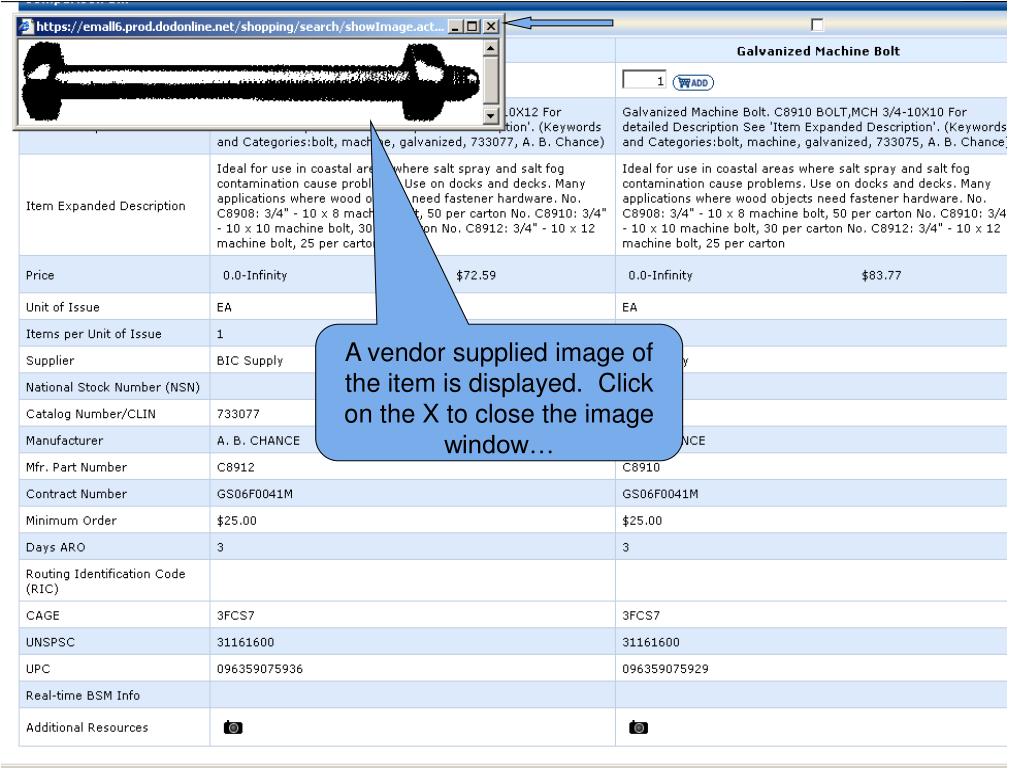
Task: Click the National Stock Number (NSN) label
Action: (113, 387)
